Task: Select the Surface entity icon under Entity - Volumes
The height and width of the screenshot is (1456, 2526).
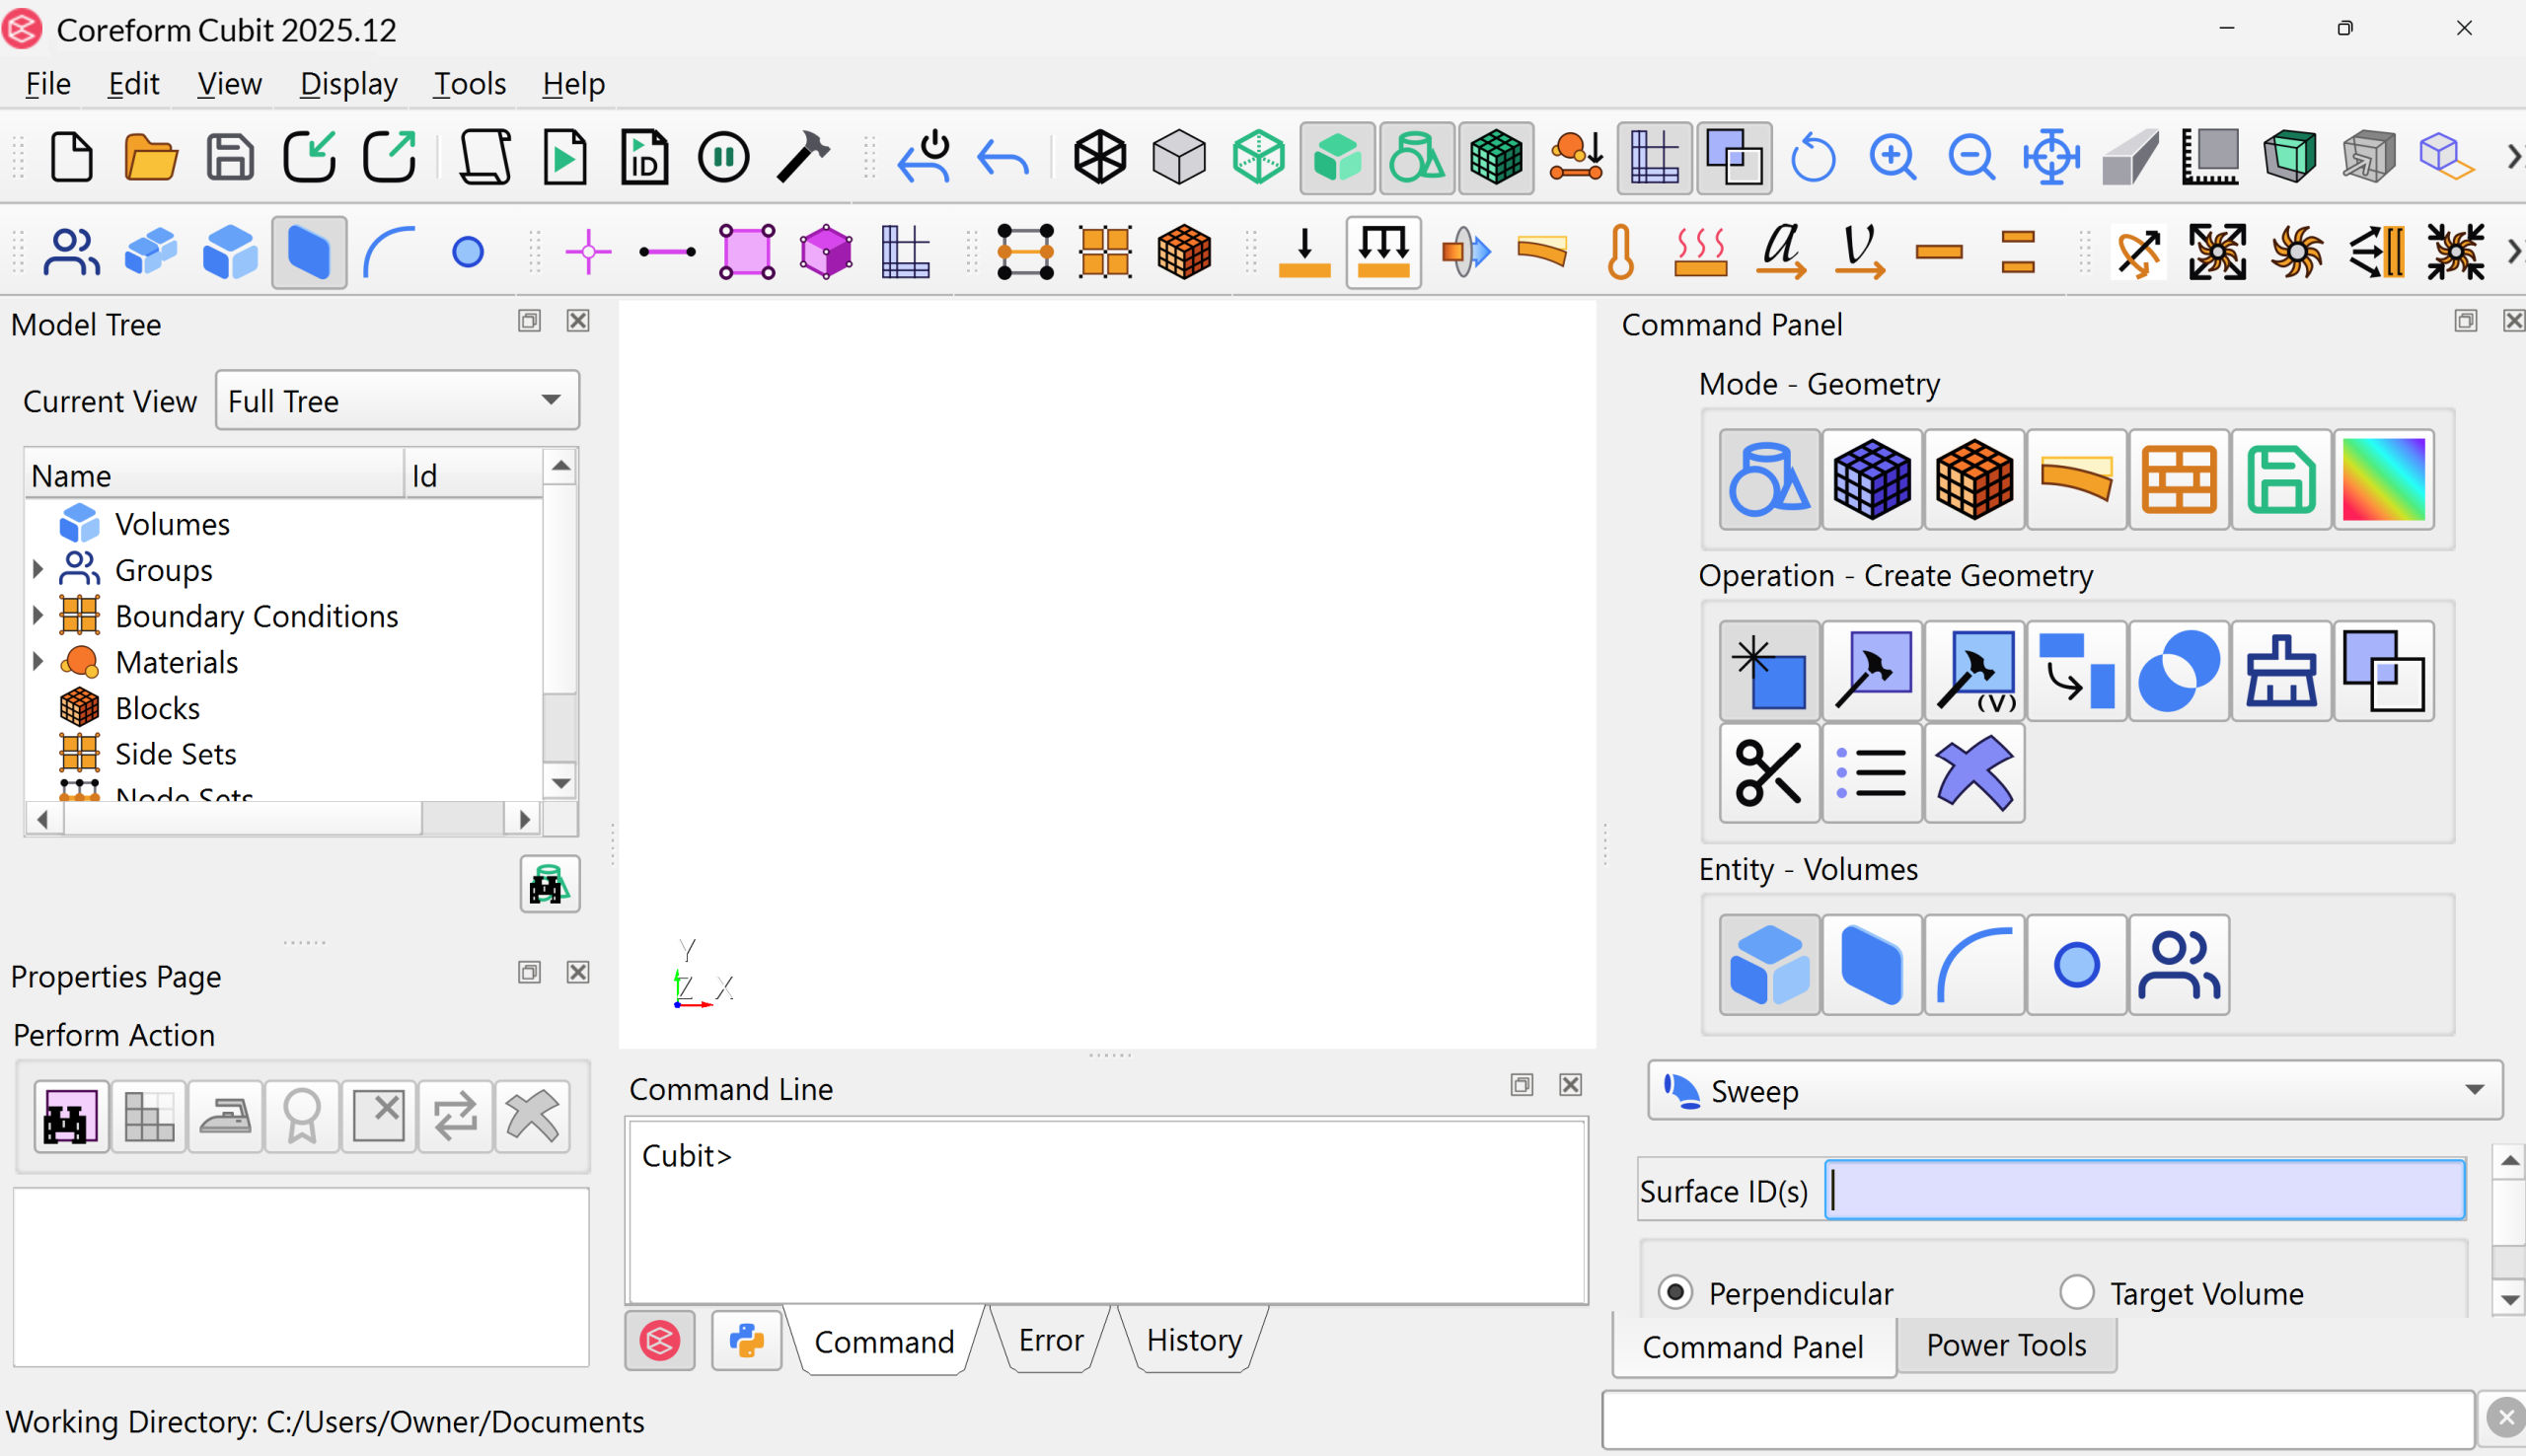Action: click(1871, 963)
